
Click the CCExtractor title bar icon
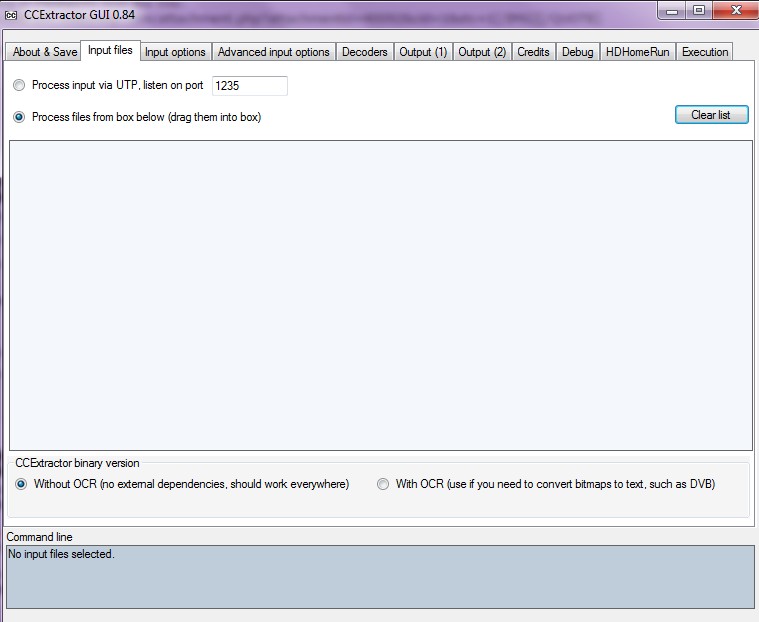pyautogui.click(x=11, y=15)
